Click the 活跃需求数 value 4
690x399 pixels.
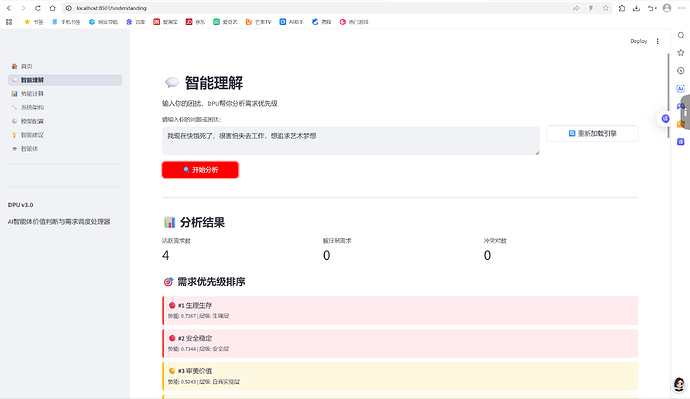(x=165, y=256)
